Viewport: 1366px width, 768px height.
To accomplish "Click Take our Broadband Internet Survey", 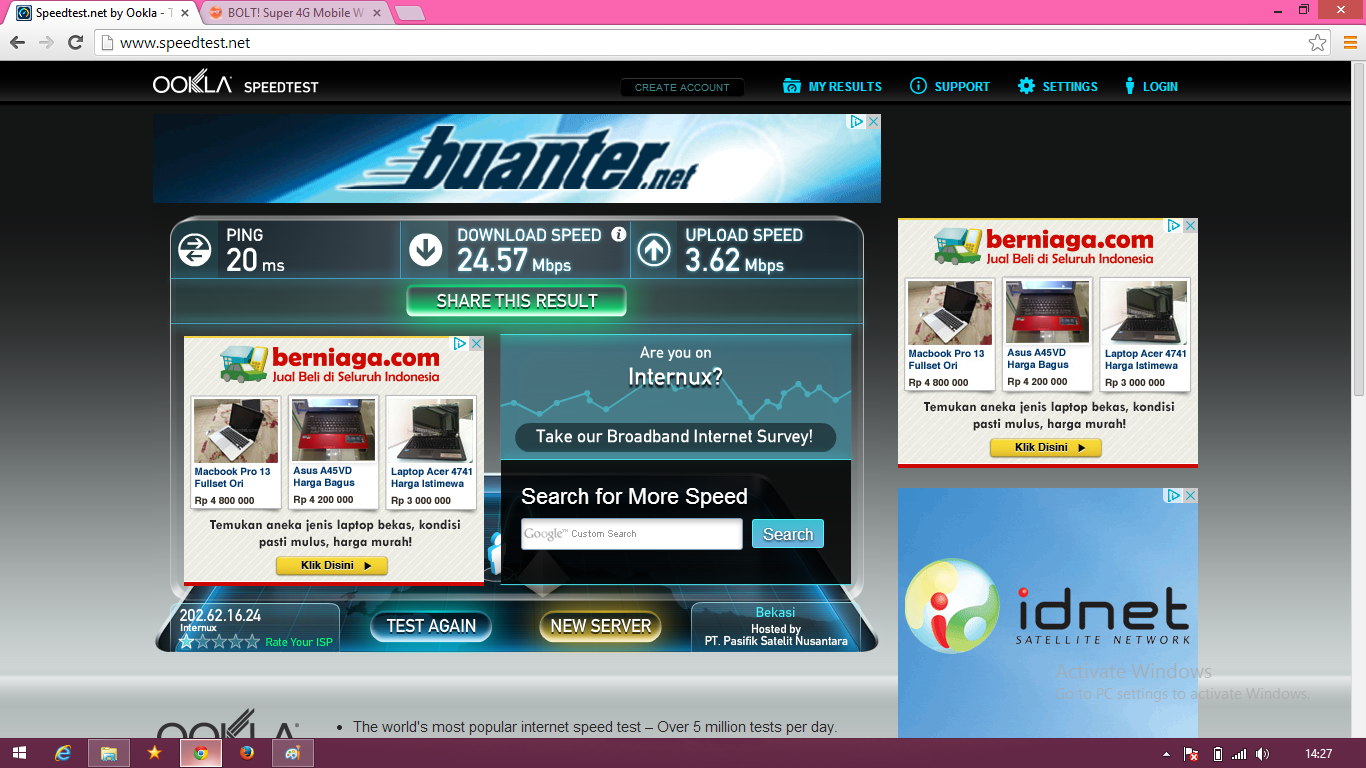I will coord(674,436).
